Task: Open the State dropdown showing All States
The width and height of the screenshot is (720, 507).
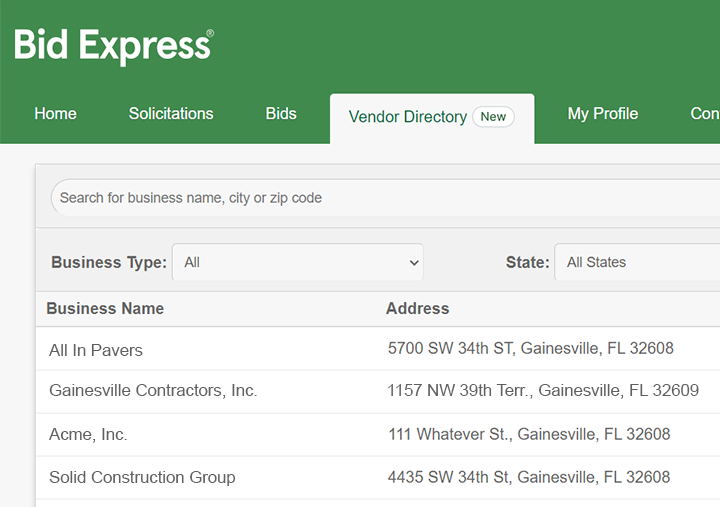Action: 636,262
